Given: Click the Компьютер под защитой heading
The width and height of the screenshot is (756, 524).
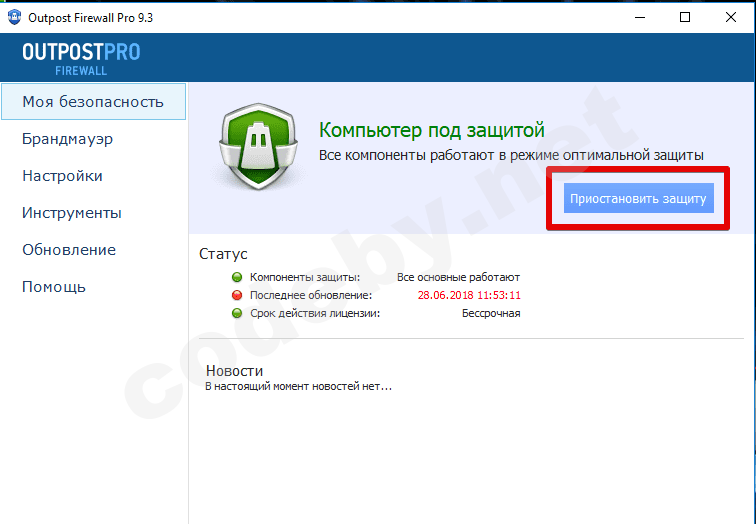Looking at the screenshot, I should (432, 130).
